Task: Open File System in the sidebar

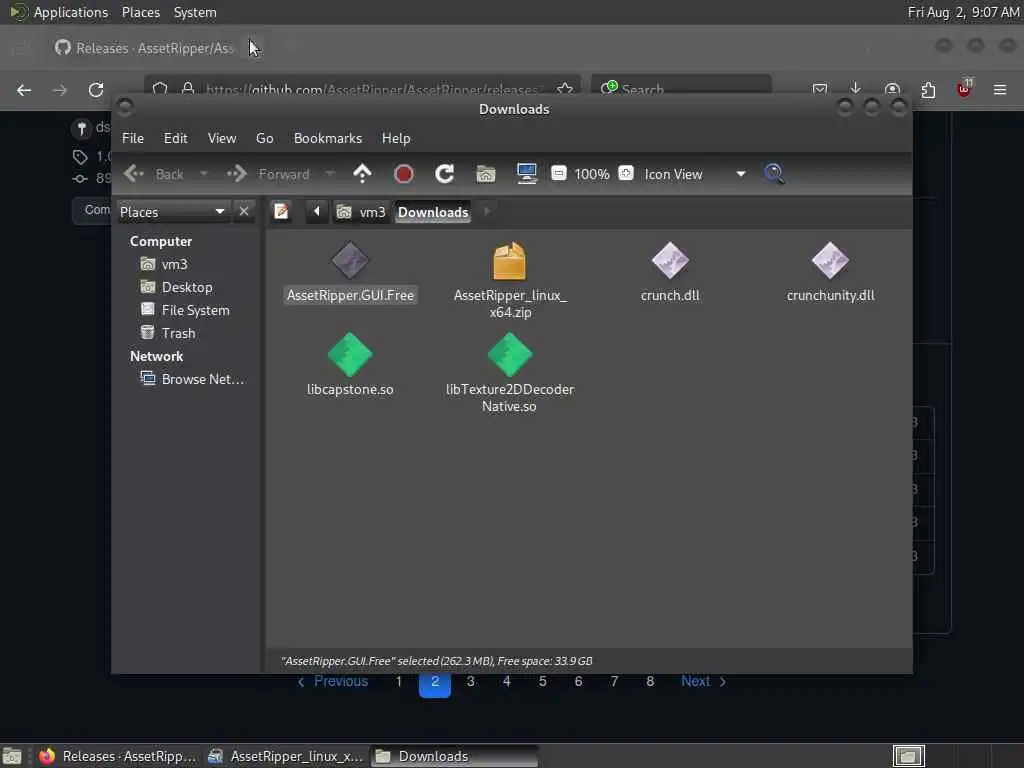Action: (185, 310)
